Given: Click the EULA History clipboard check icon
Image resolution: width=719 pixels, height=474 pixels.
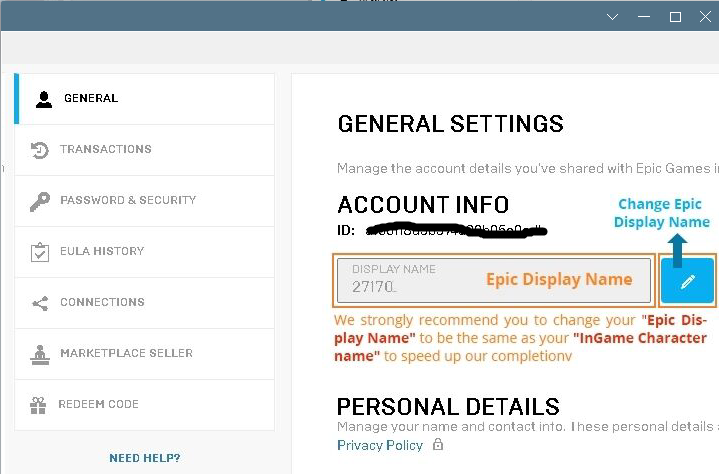Looking at the screenshot, I should (x=40, y=252).
